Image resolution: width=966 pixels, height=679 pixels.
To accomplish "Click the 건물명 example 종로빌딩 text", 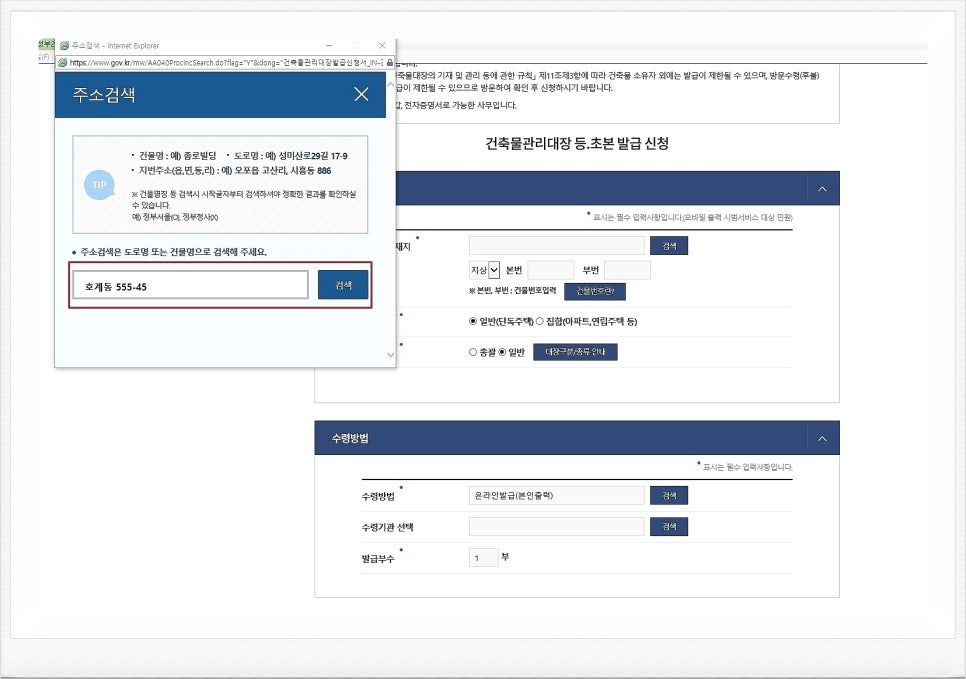I will pyautogui.click(x=200, y=156).
